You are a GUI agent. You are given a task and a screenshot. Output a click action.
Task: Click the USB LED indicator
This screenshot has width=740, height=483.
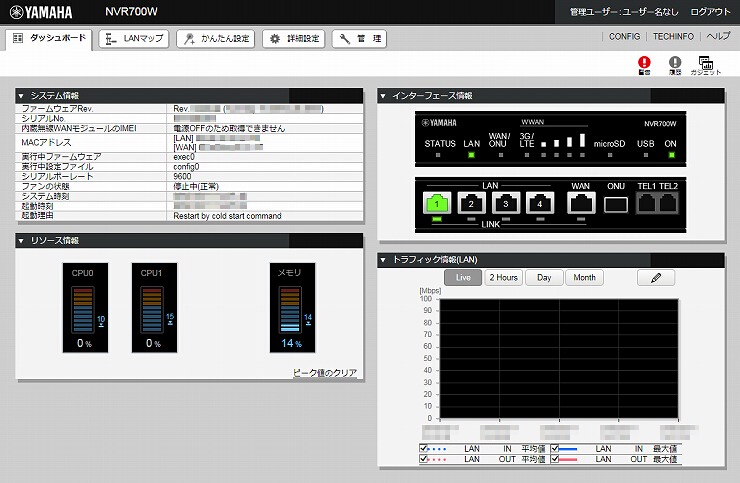[x=646, y=155]
